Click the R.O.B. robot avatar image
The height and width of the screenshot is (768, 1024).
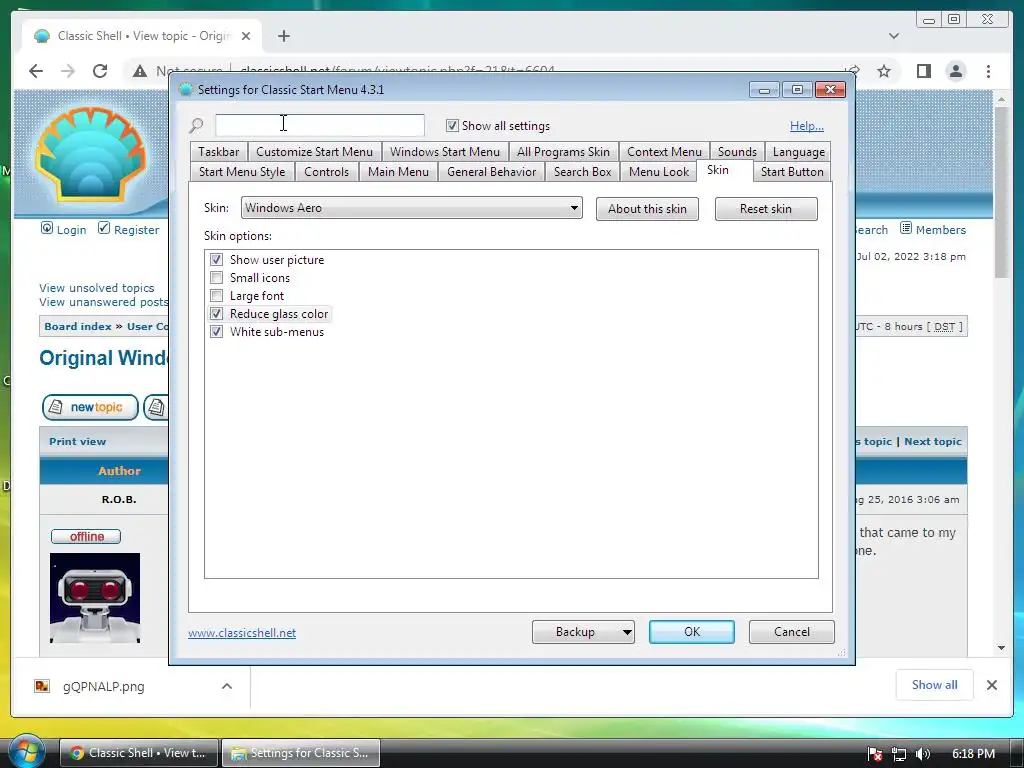click(95, 598)
